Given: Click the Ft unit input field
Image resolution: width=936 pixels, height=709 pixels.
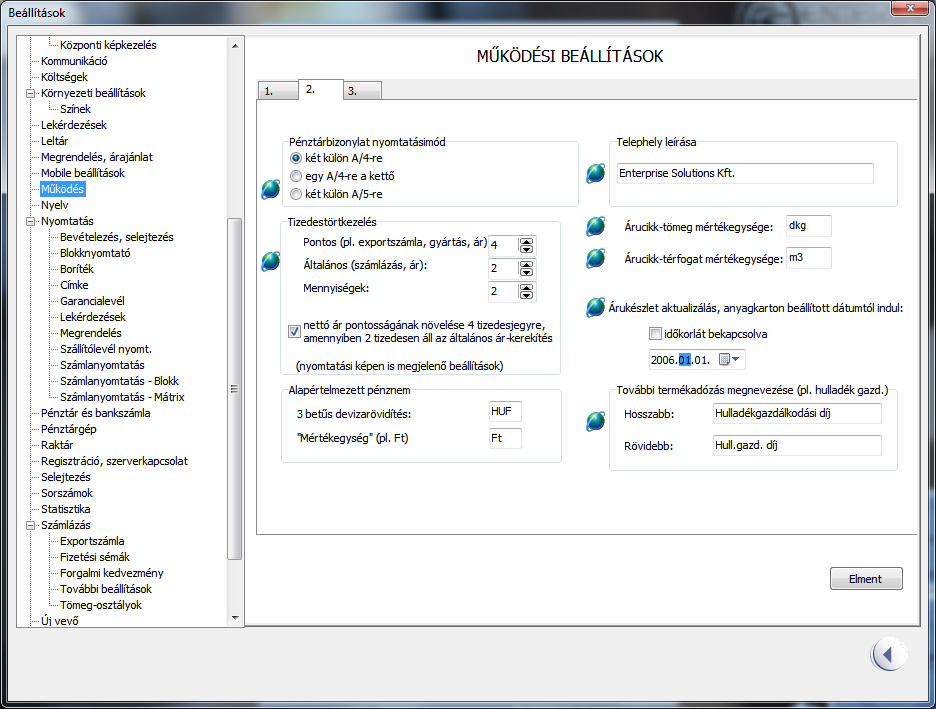Looking at the screenshot, I should click(505, 438).
